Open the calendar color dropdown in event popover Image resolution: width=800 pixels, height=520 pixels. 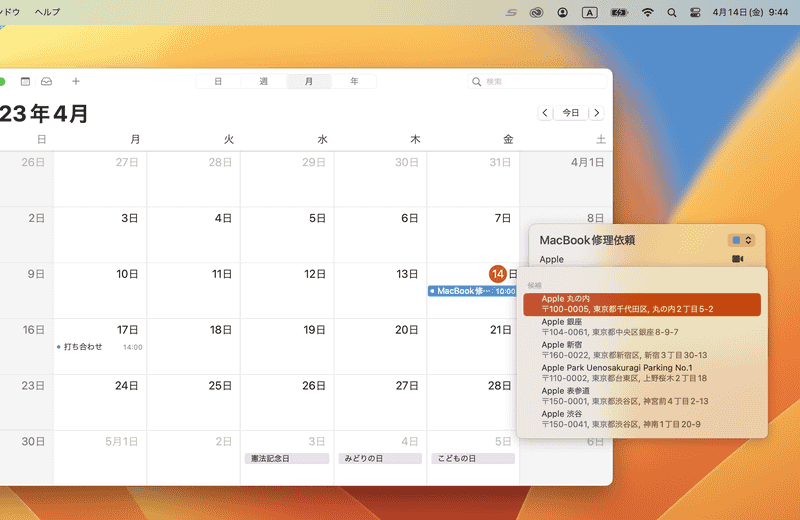741,240
